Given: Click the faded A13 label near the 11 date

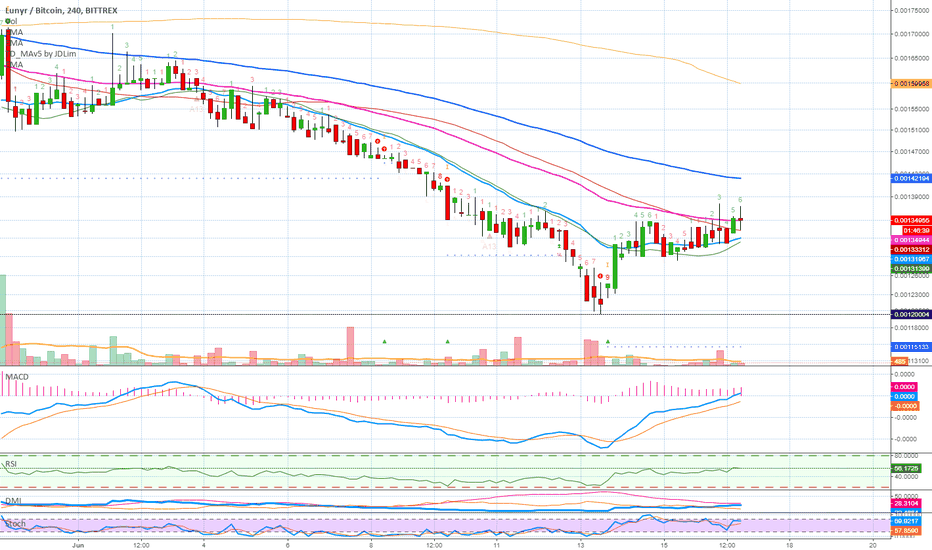Looking at the screenshot, I should coord(489,246).
